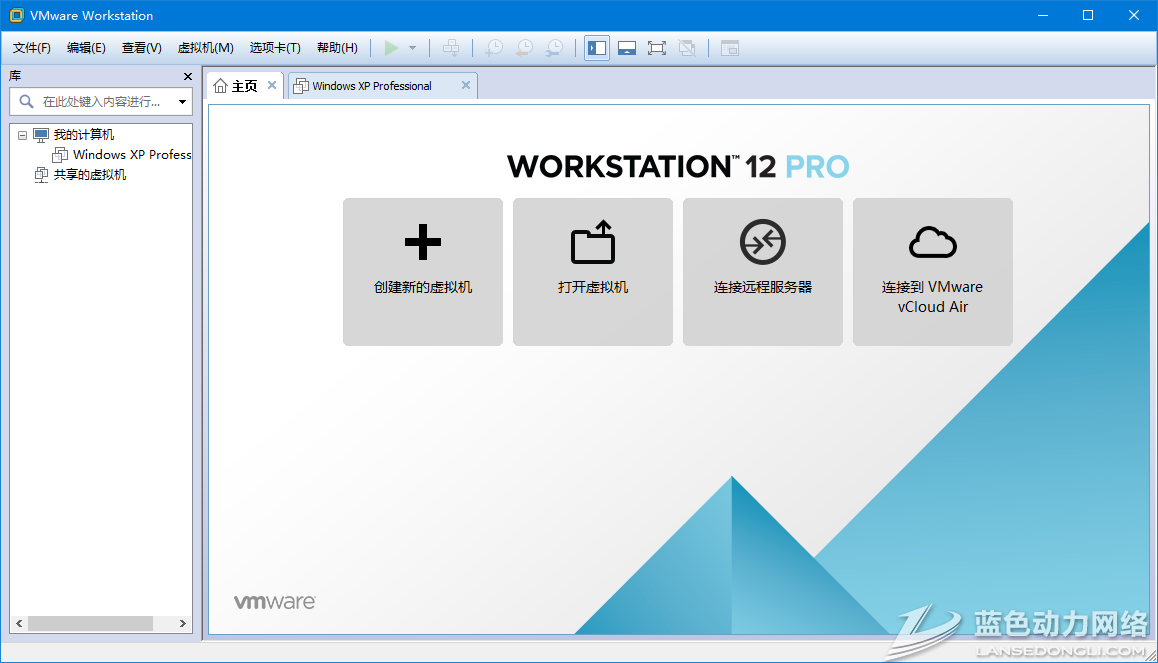
Task: Collapse the 我的计算机 tree node
Action: pos(23,135)
